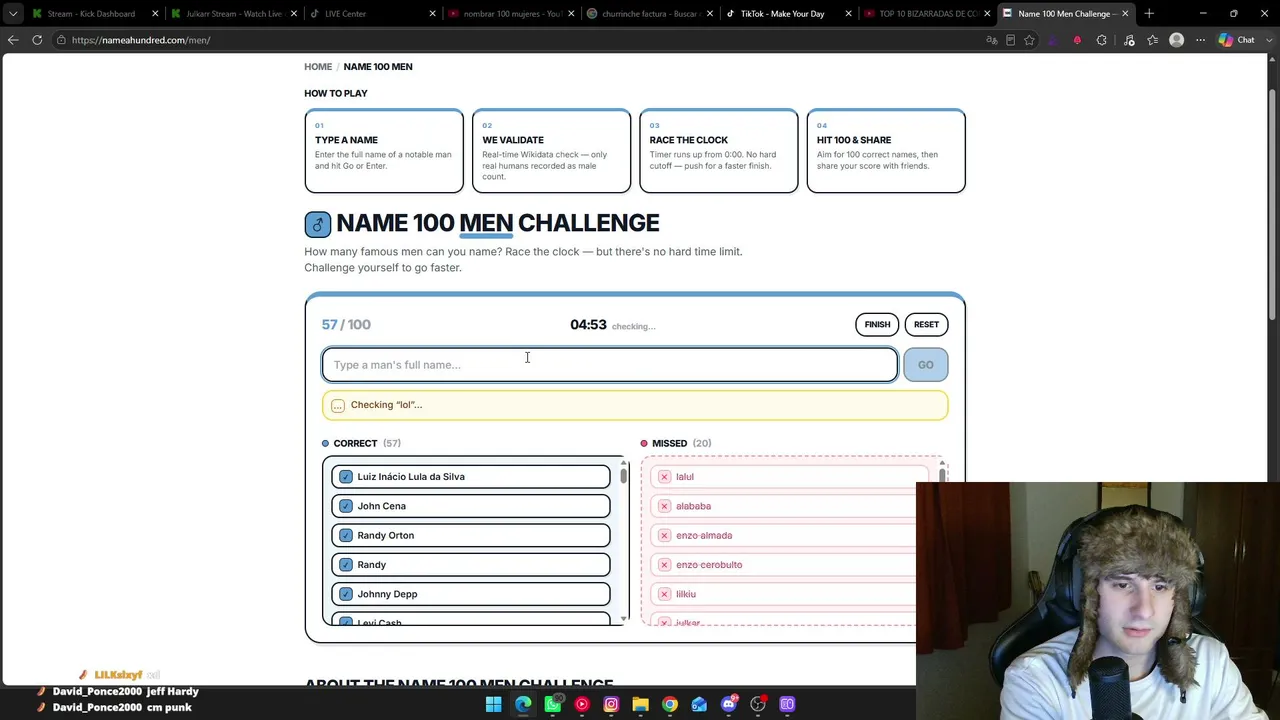Open a new browser tab
1280x720 pixels.
coord(1149,13)
